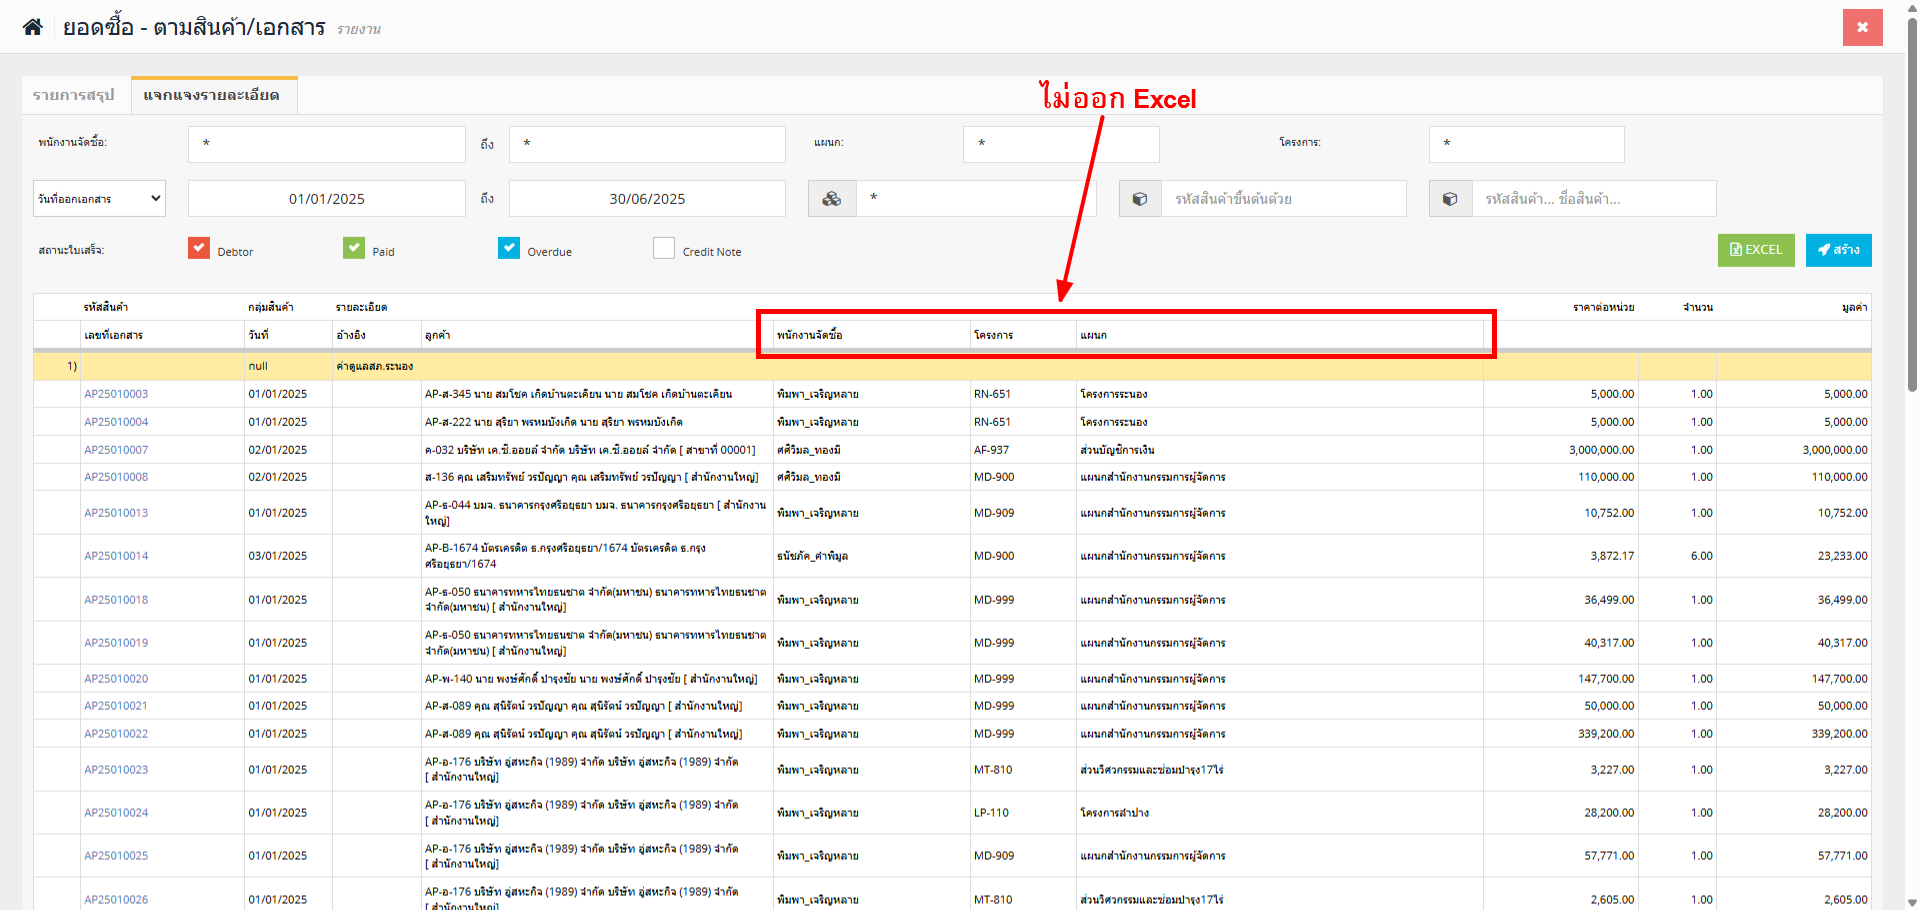Click the มูลค่า column header
This screenshot has height=910, width=1920.
pyautogui.click(x=1855, y=307)
